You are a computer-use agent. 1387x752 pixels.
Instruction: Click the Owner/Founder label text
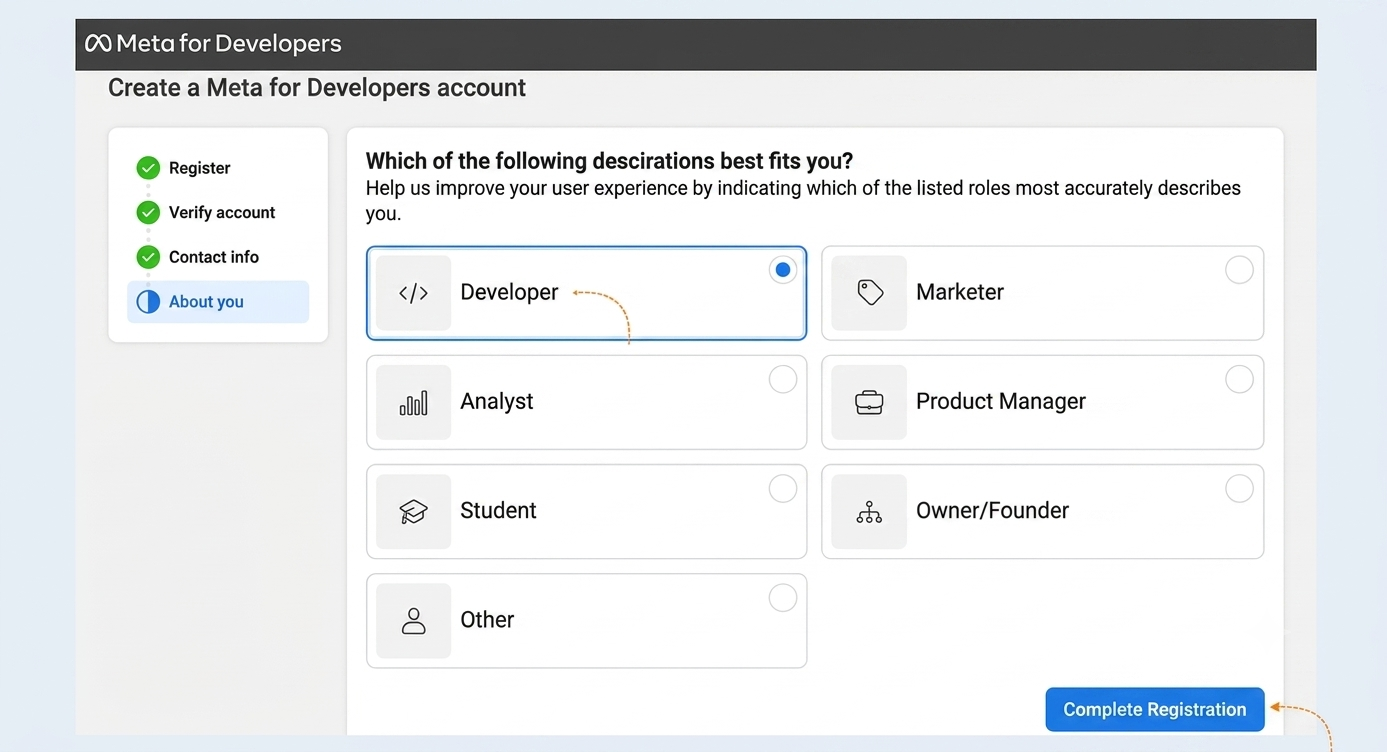[x=993, y=510]
